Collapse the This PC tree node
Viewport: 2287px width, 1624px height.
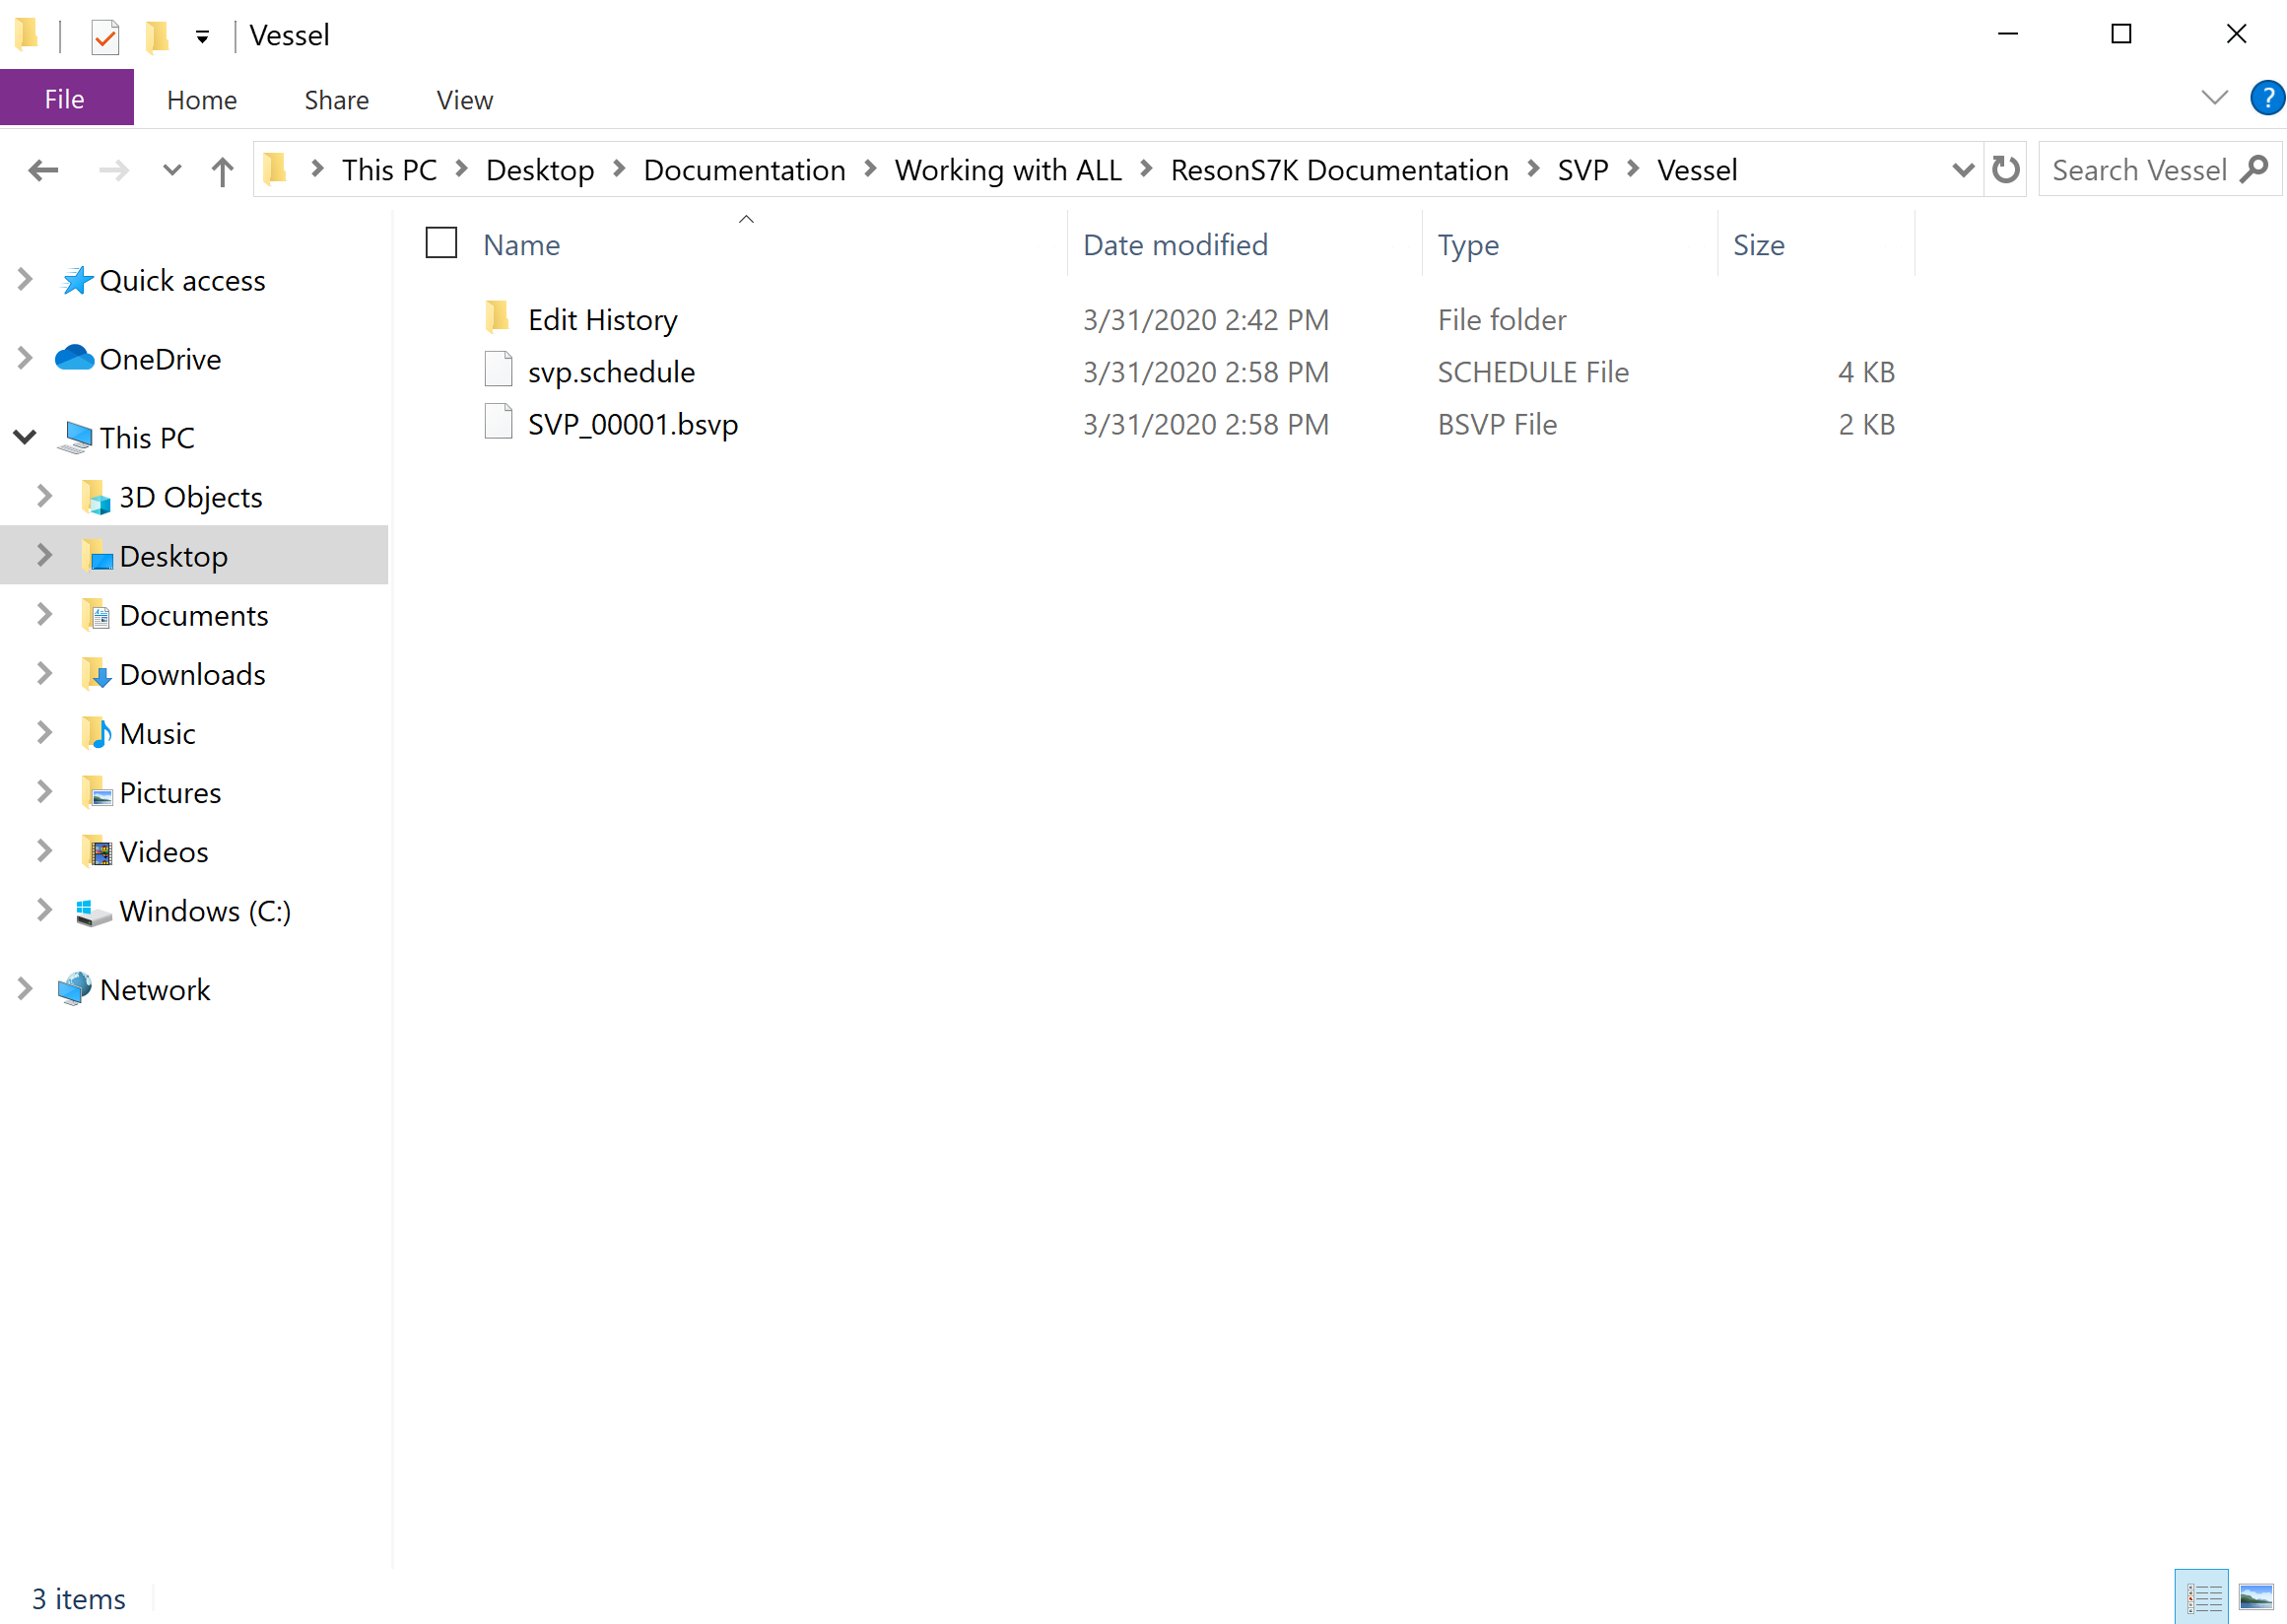(x=25, y=437)
